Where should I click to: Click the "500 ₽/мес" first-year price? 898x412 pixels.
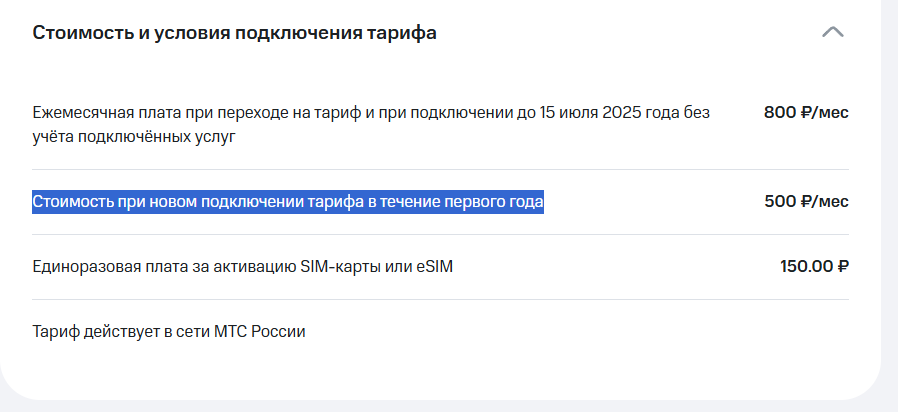point(806,202)
